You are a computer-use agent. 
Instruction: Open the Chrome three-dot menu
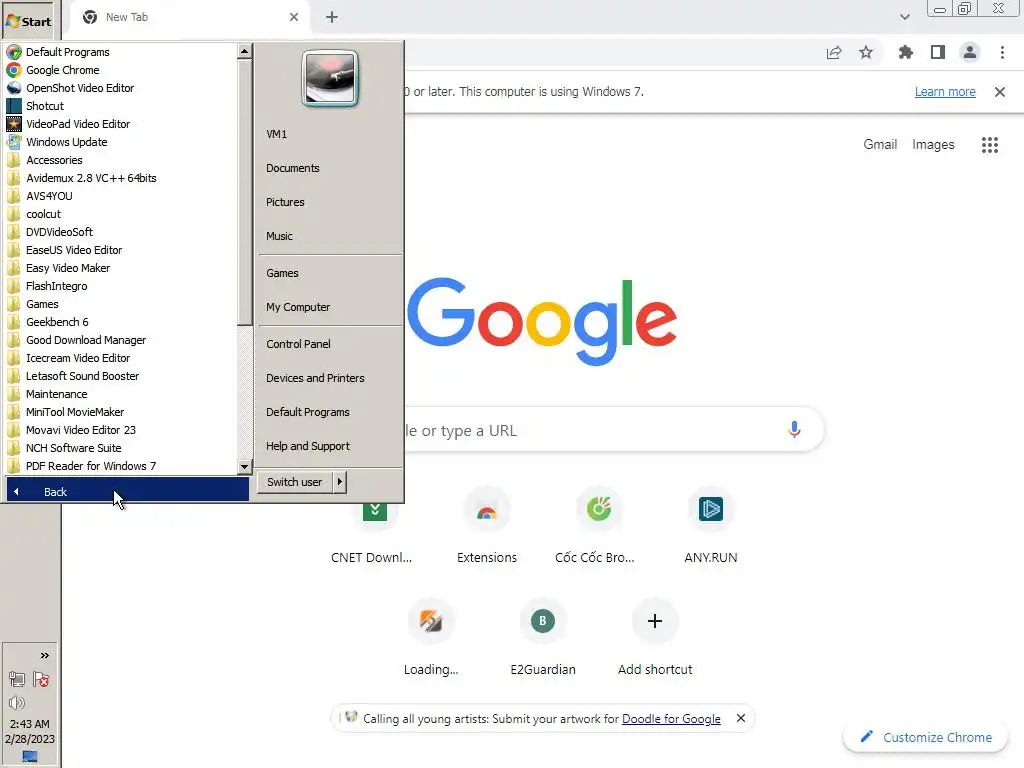(x=1002, y=52)
